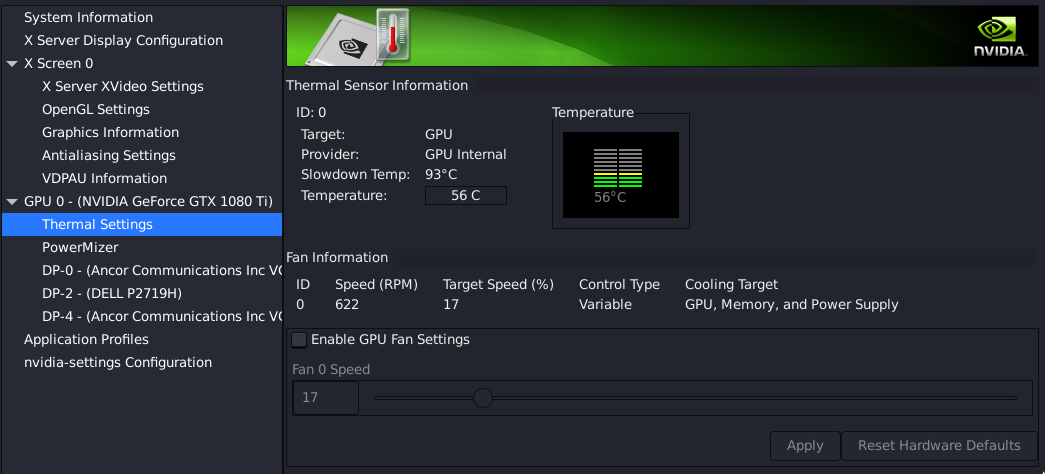Click the Fan 0 Speed slider handle
Image resolution: width=1045 pixels, height=474 pixels.
pos(483,398)
